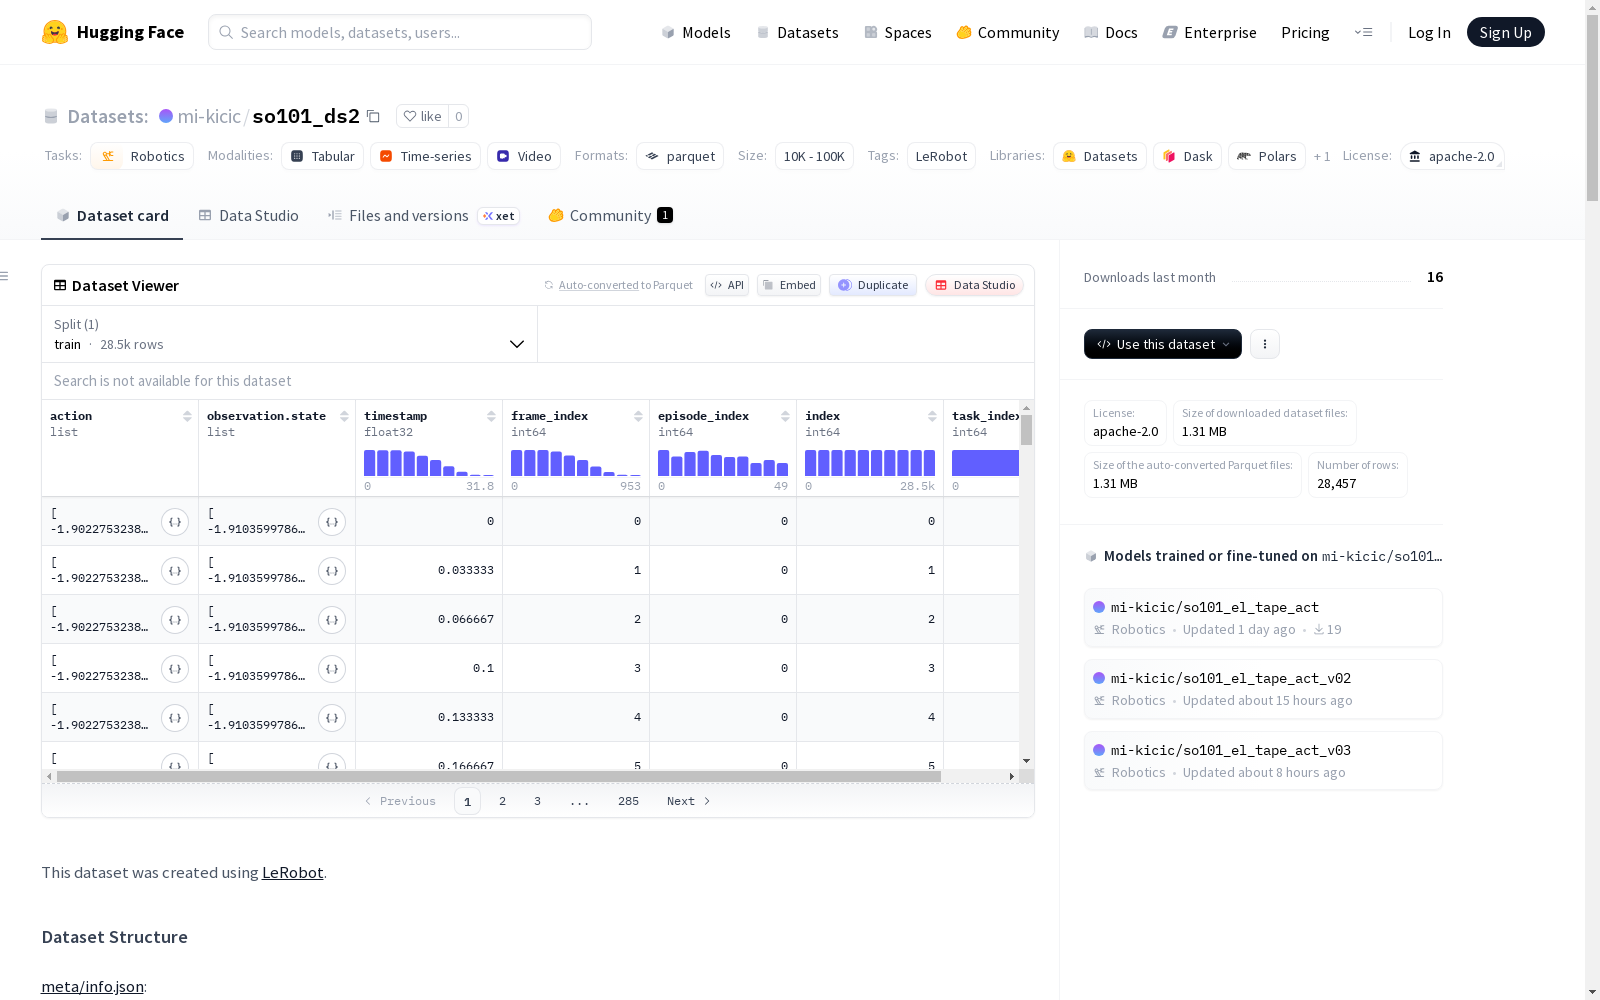The height and width of the screenshot is (1000, 1600).
Task: Click the episode_index histogram bars
Action: pyautogui.click(x=723, y=463)
